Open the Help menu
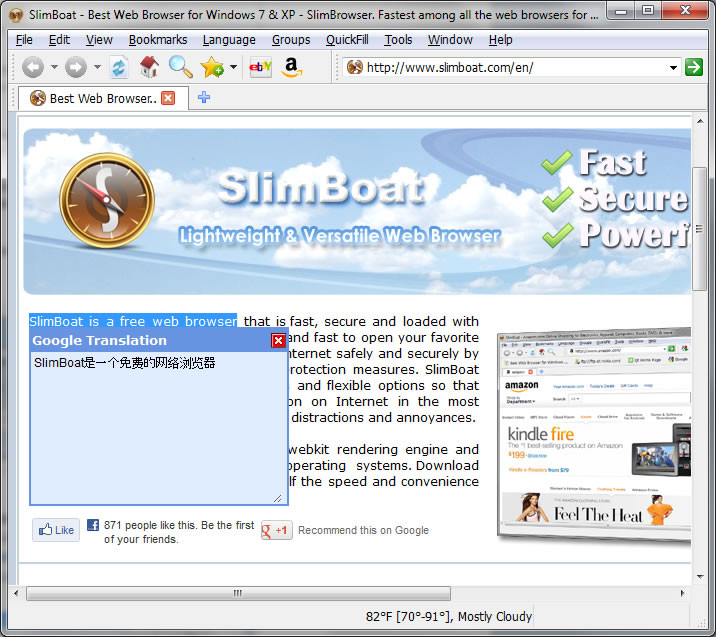 point(500,40)
